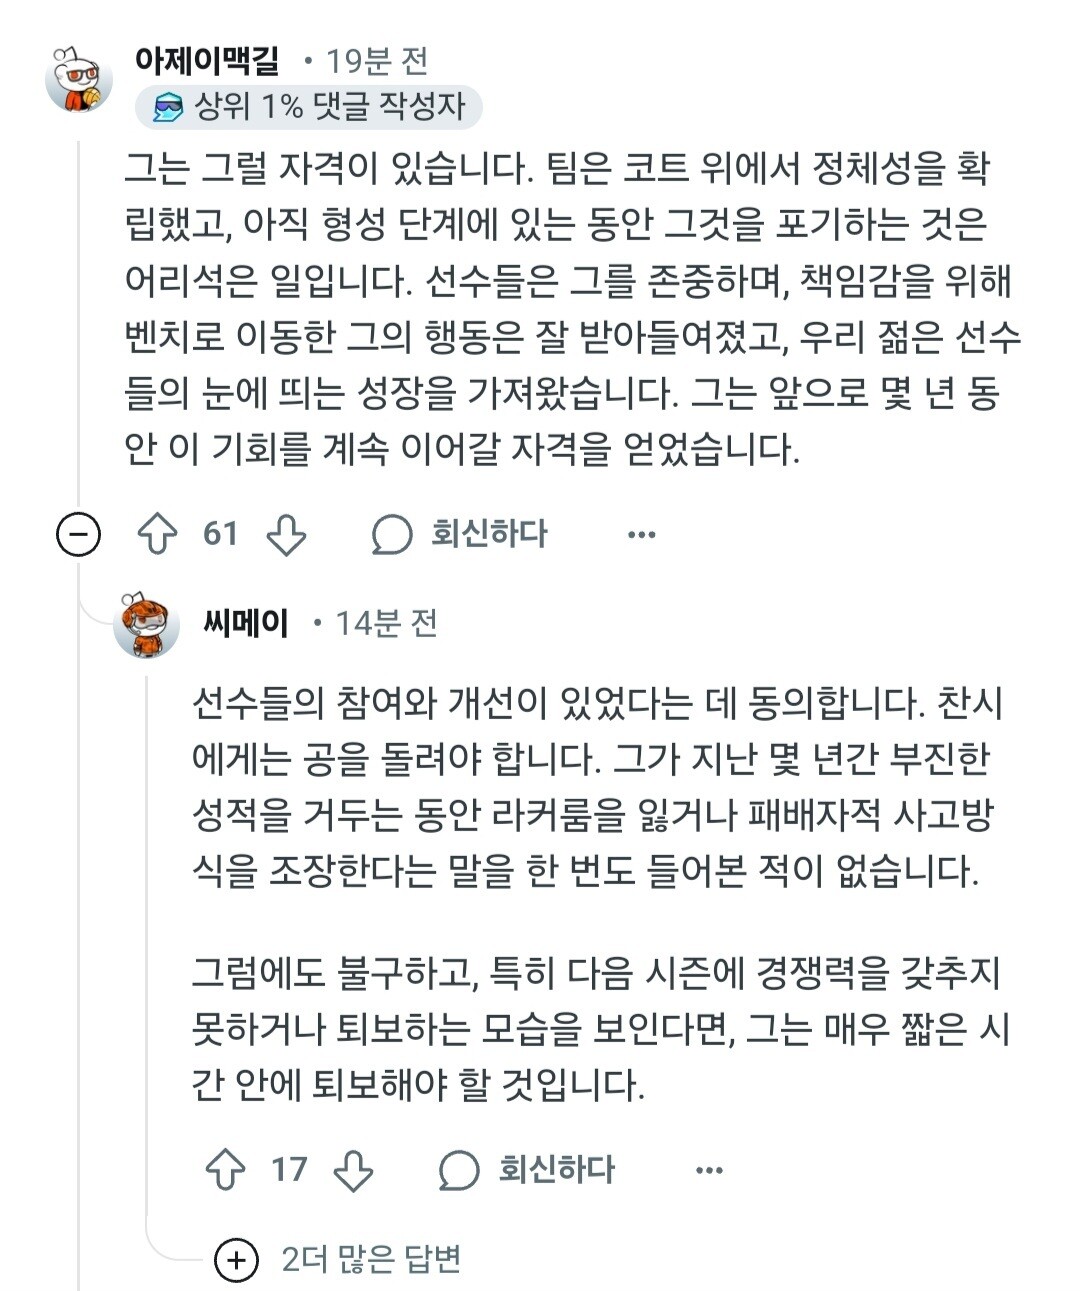Open three-dot menu under 씨메이's reply
Screen dimensions: 1080x1291
click(708, 1170)
